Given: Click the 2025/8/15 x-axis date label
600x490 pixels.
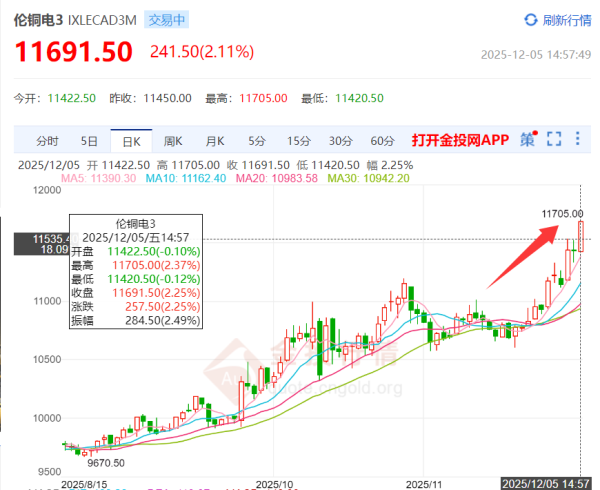Looking at the screenshot, I should (84, 484).
